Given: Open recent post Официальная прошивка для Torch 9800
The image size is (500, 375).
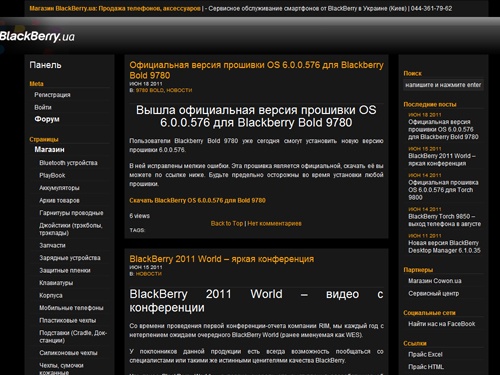Looking at the screenshot, I should point(443,190).
